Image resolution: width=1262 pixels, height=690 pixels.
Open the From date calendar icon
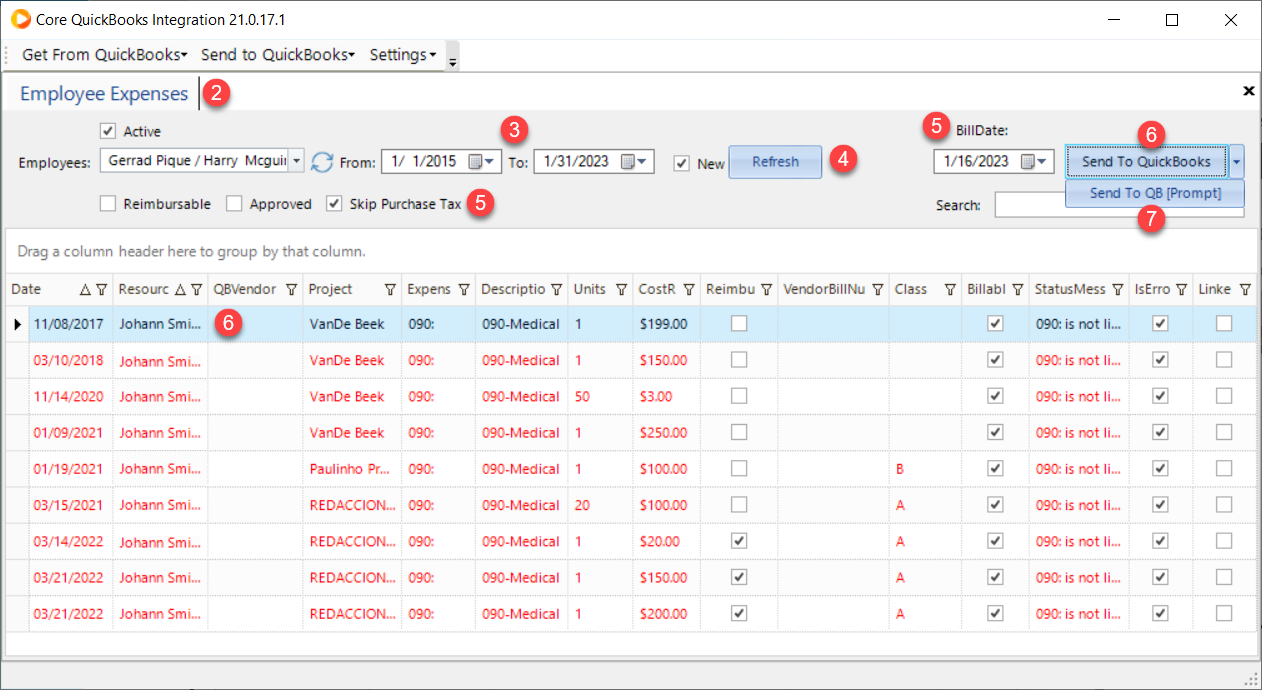pyautogui.click(x=476, y=161)
